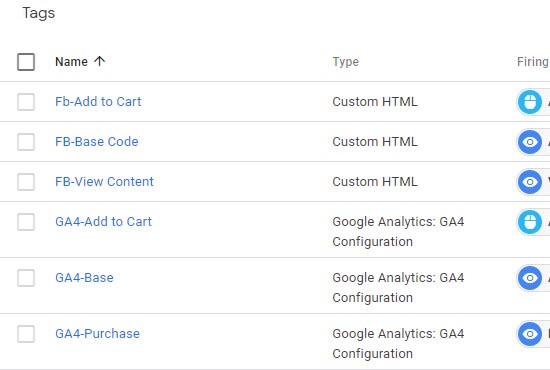Tick the select-all checkbox in header
Screen dimensions: 550x370
tap(26, 62)
